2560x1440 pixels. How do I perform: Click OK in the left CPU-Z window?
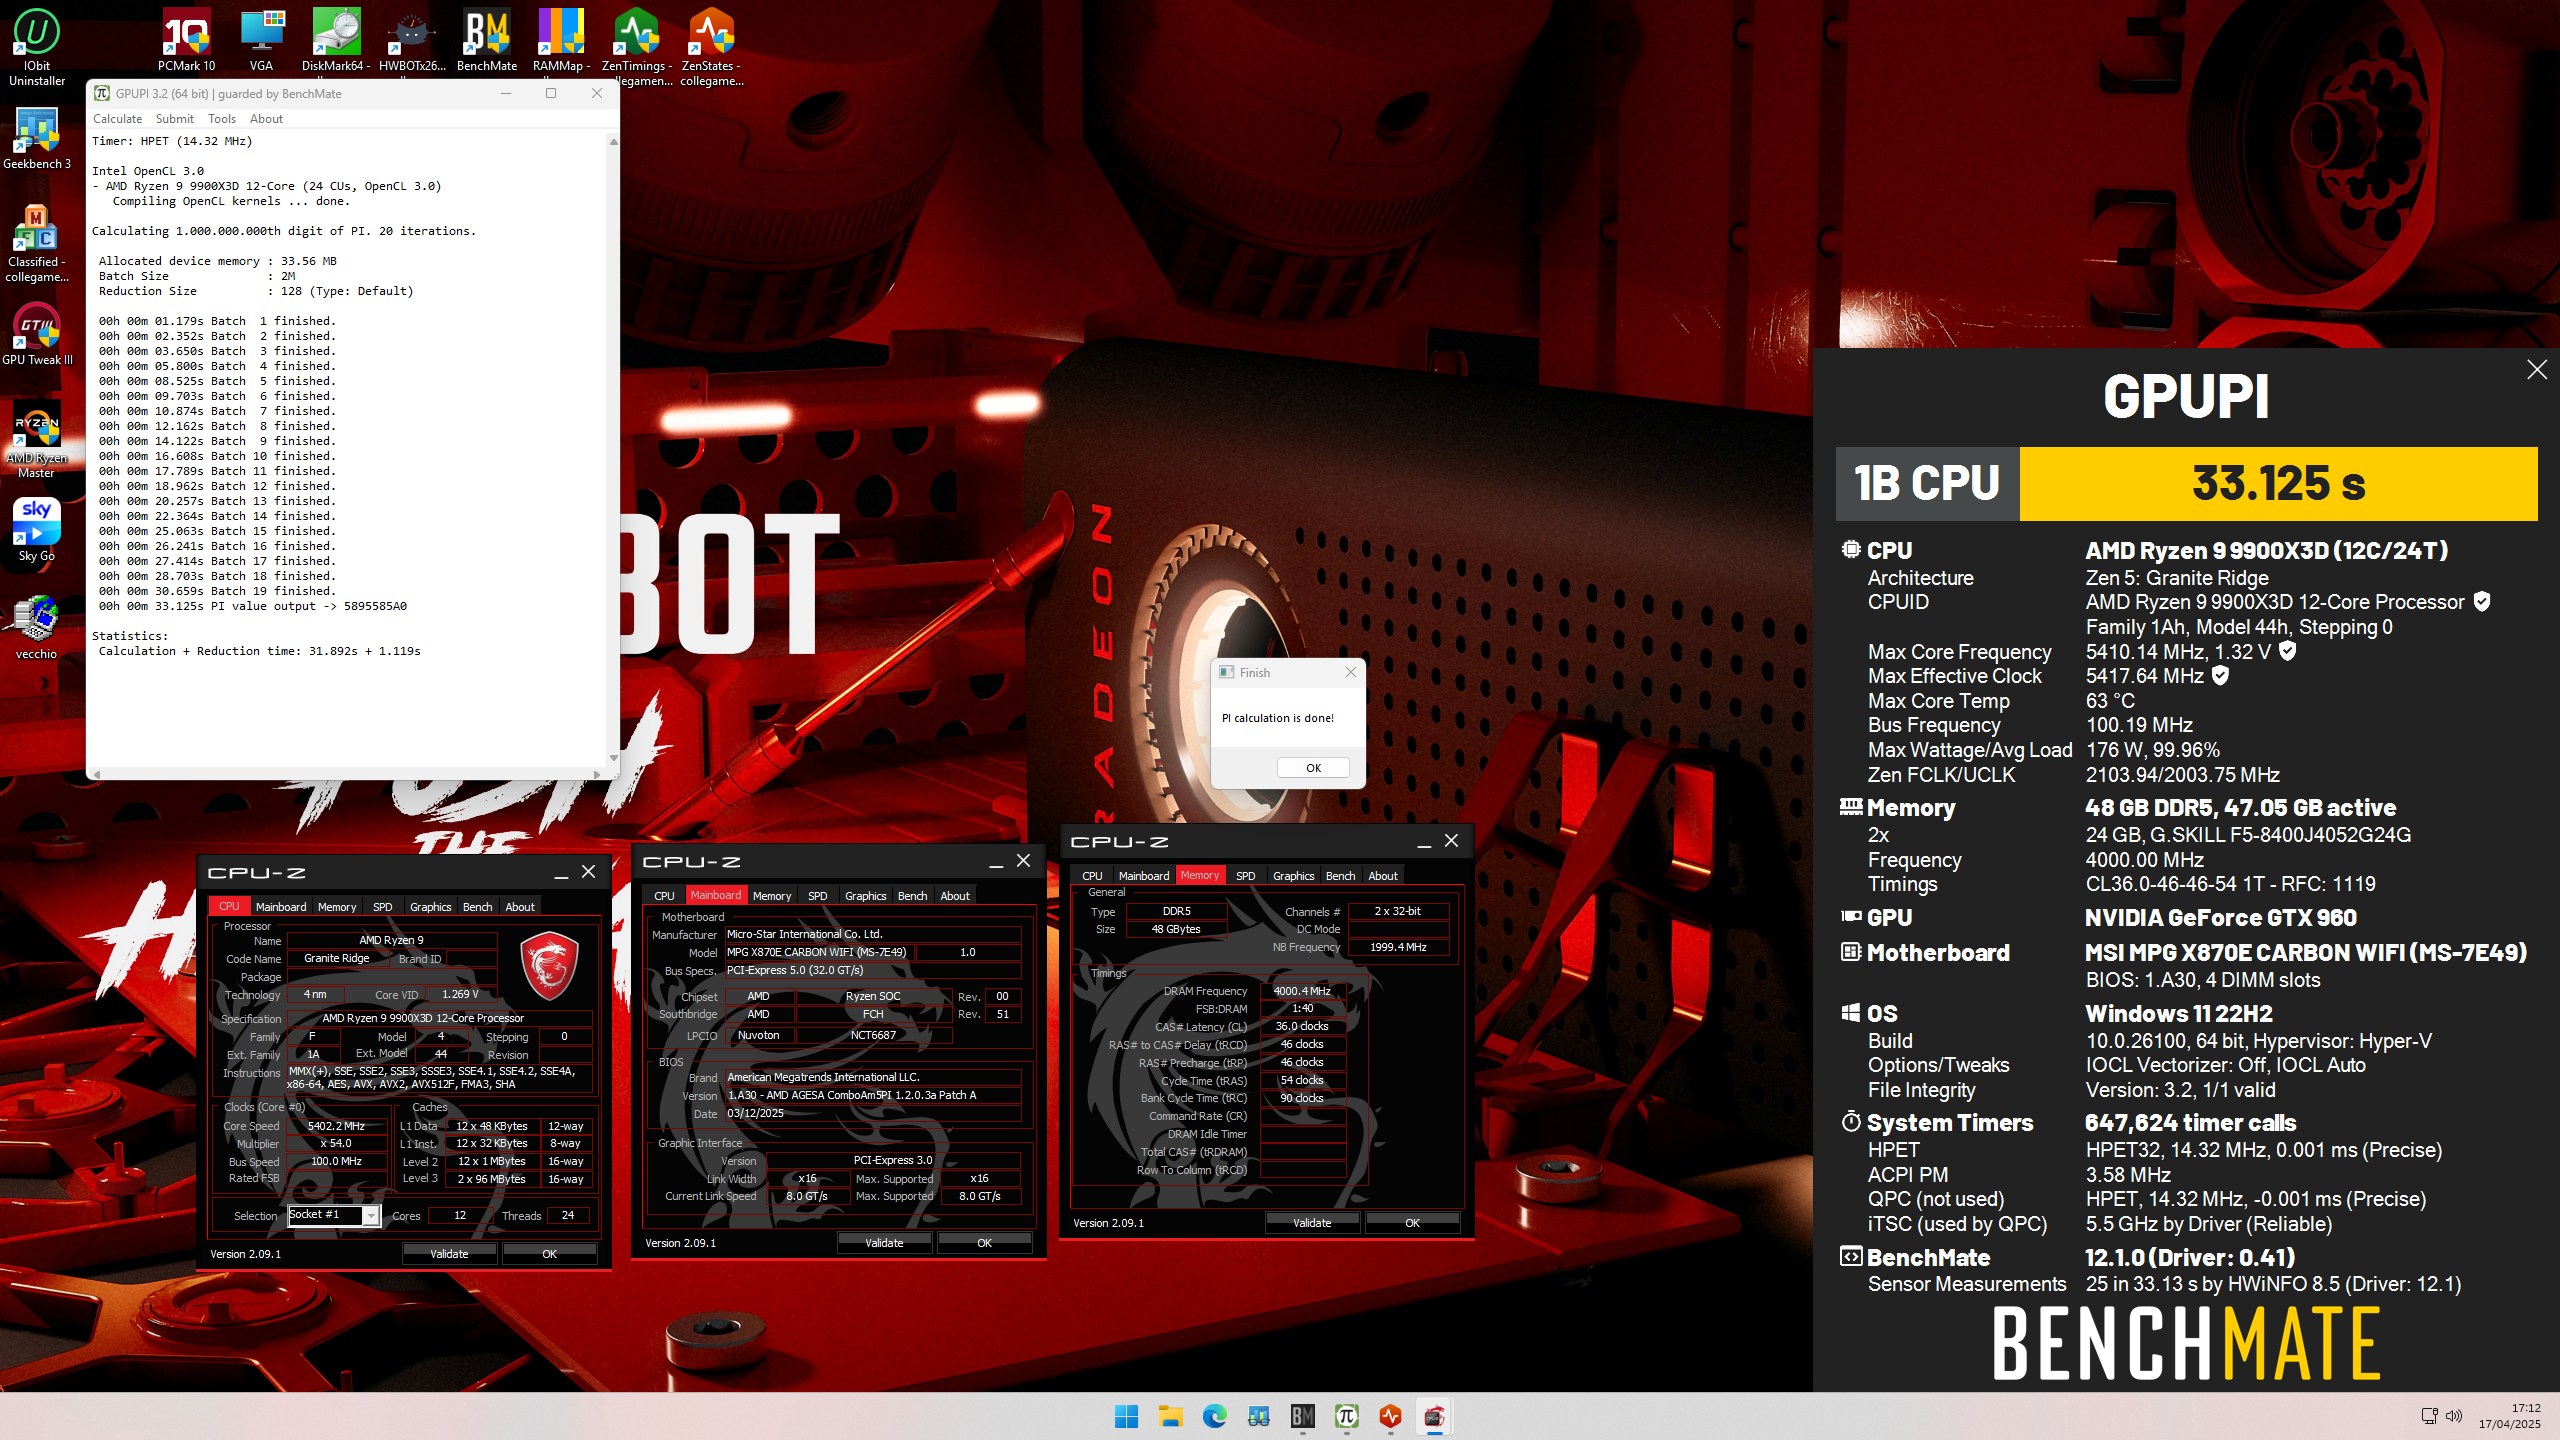pos(549,1254)
